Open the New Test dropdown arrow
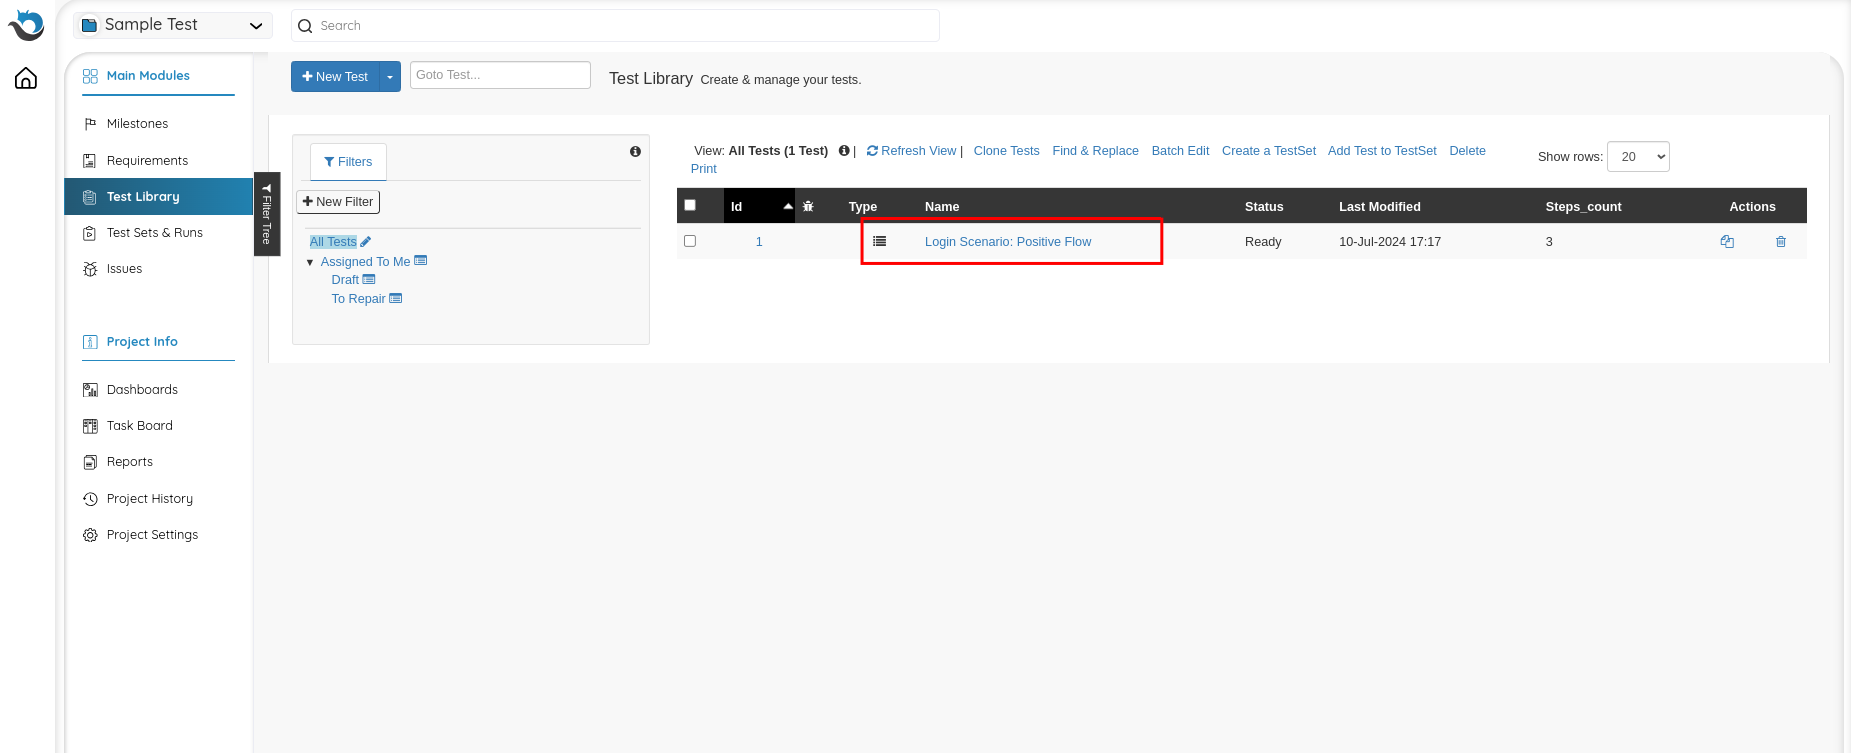 pos(390,77)
